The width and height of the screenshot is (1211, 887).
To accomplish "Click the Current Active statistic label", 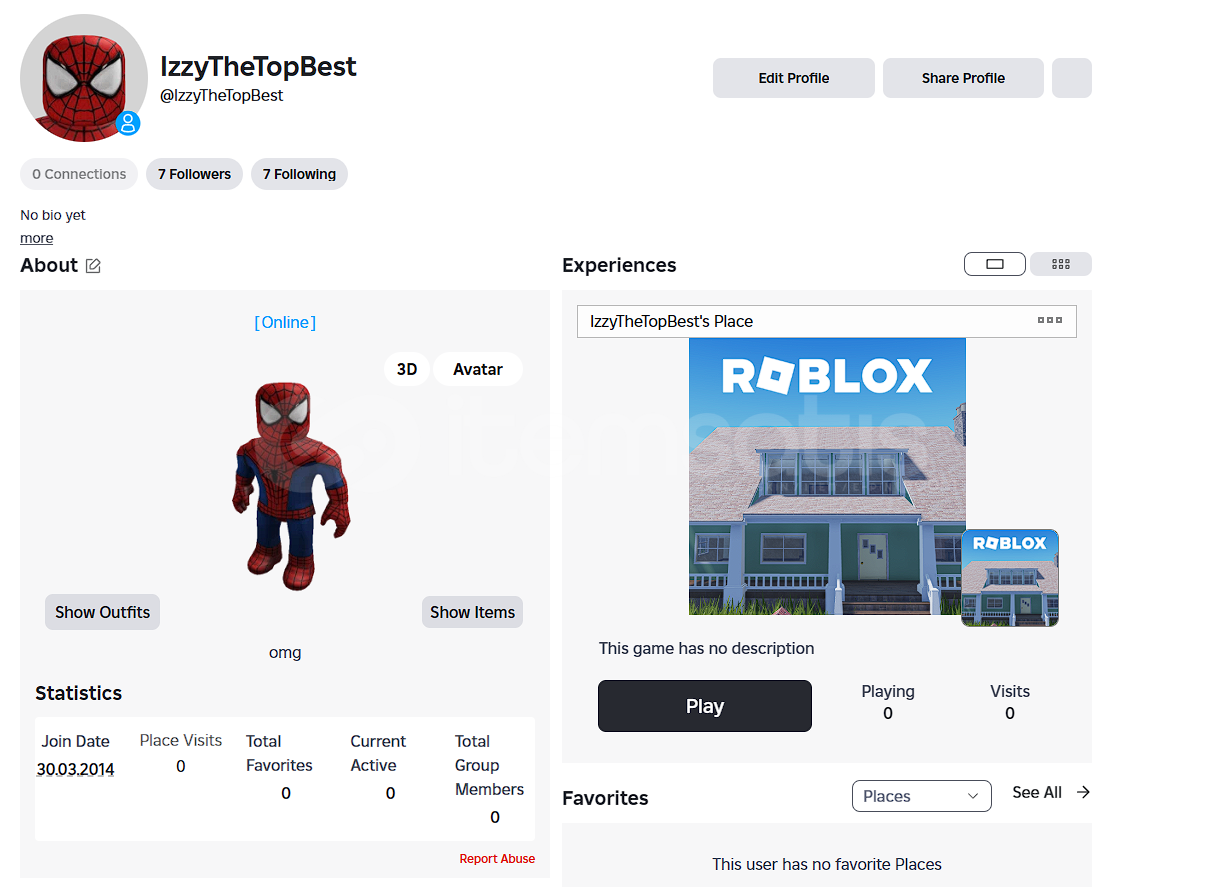I will [378, 753].
